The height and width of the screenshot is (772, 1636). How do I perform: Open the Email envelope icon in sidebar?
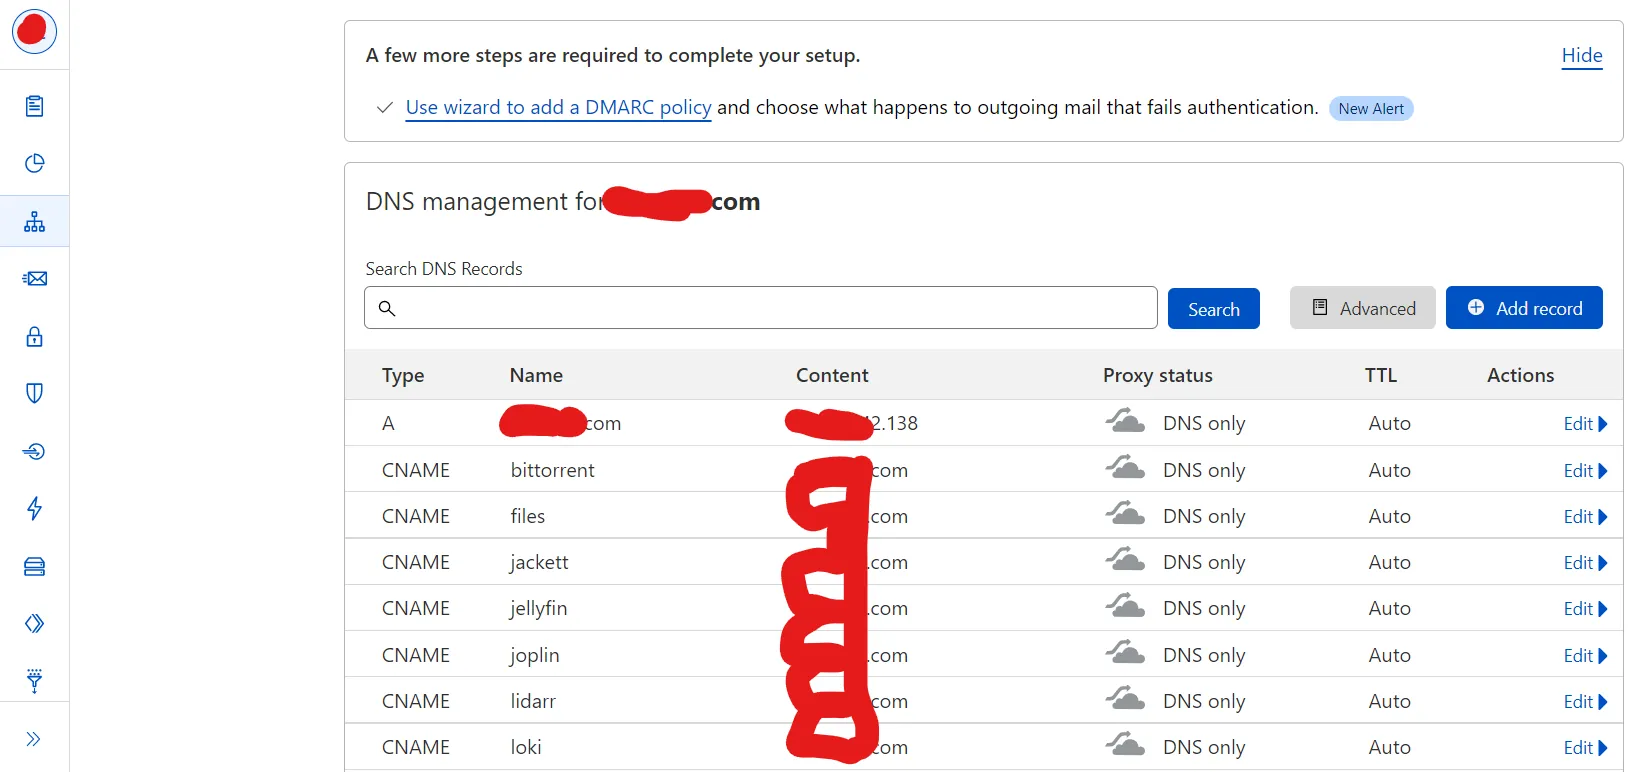[34, 279]
